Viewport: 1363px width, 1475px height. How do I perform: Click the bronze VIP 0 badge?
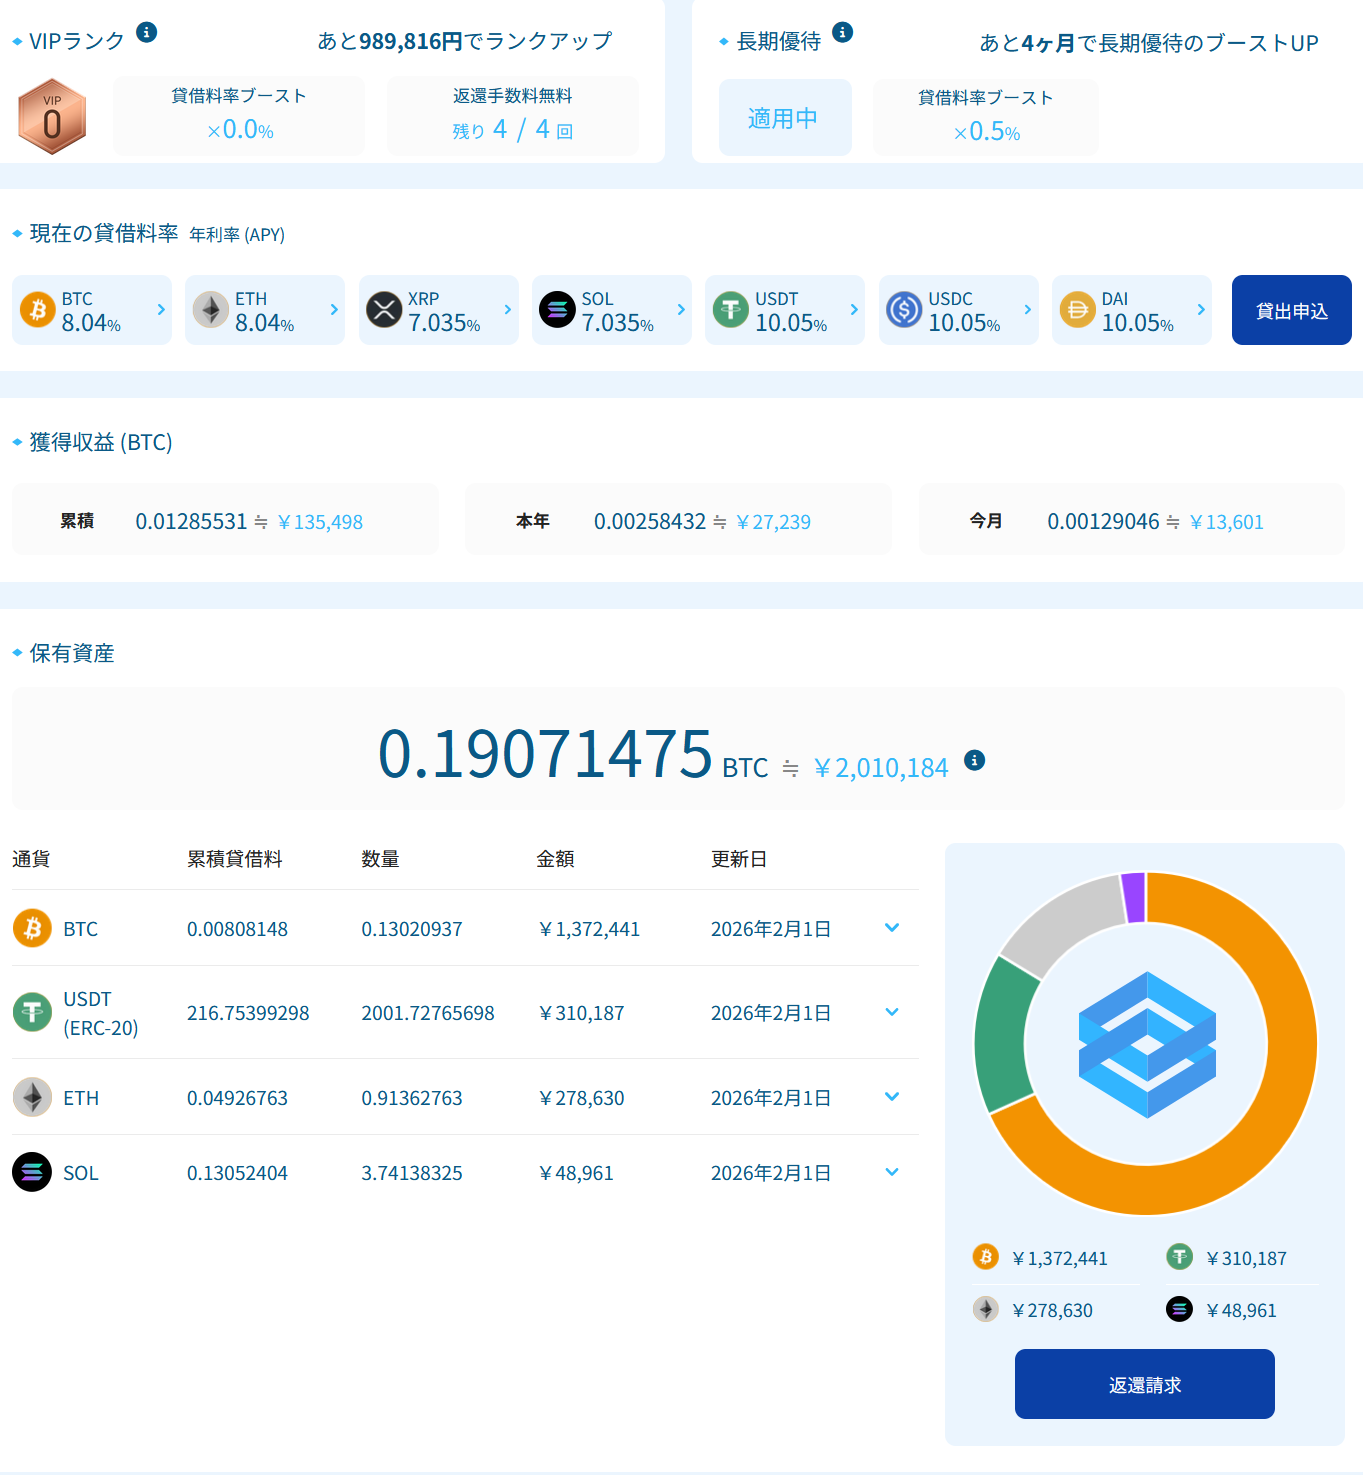pyautogui.click(x=52, y=117)
